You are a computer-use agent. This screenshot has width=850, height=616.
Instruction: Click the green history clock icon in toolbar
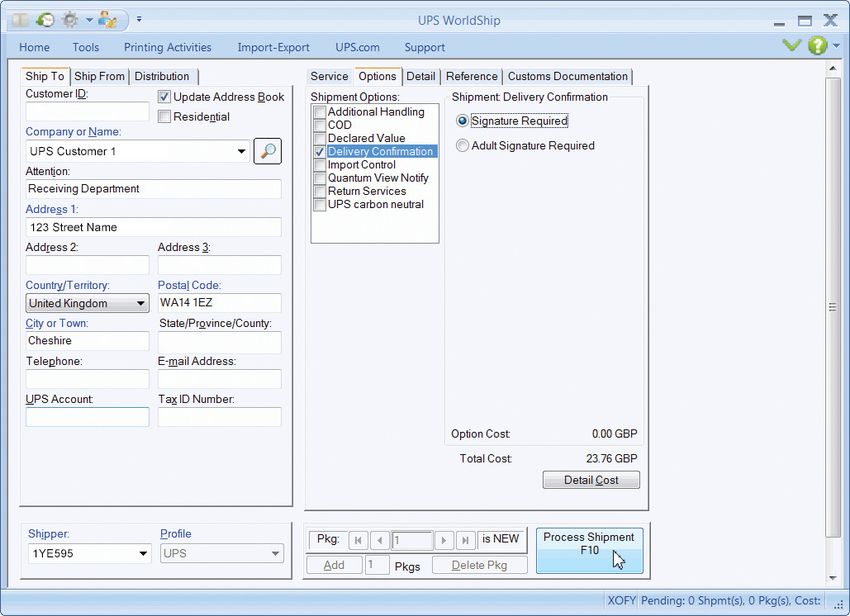pos(45,21)
